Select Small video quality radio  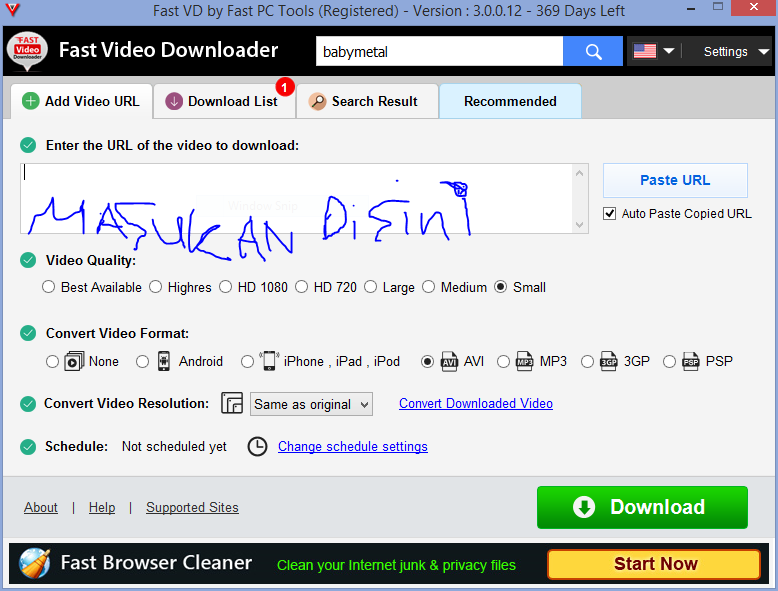pyautogui.click(x=501, y=287)
